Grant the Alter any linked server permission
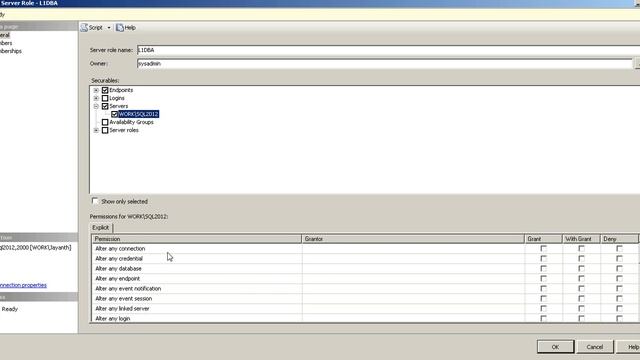Image resolution: width=640 pixels, height=360 pixels. point(543,309)
